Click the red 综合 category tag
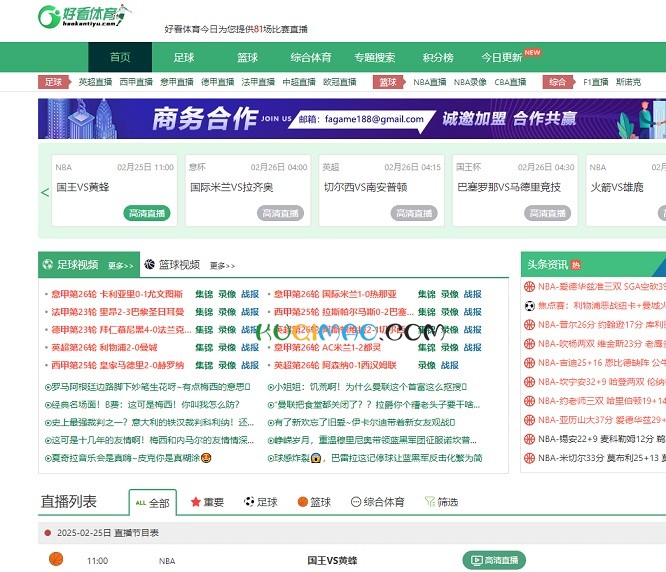This screenshot has height=572, width=666. click(559, 82)
